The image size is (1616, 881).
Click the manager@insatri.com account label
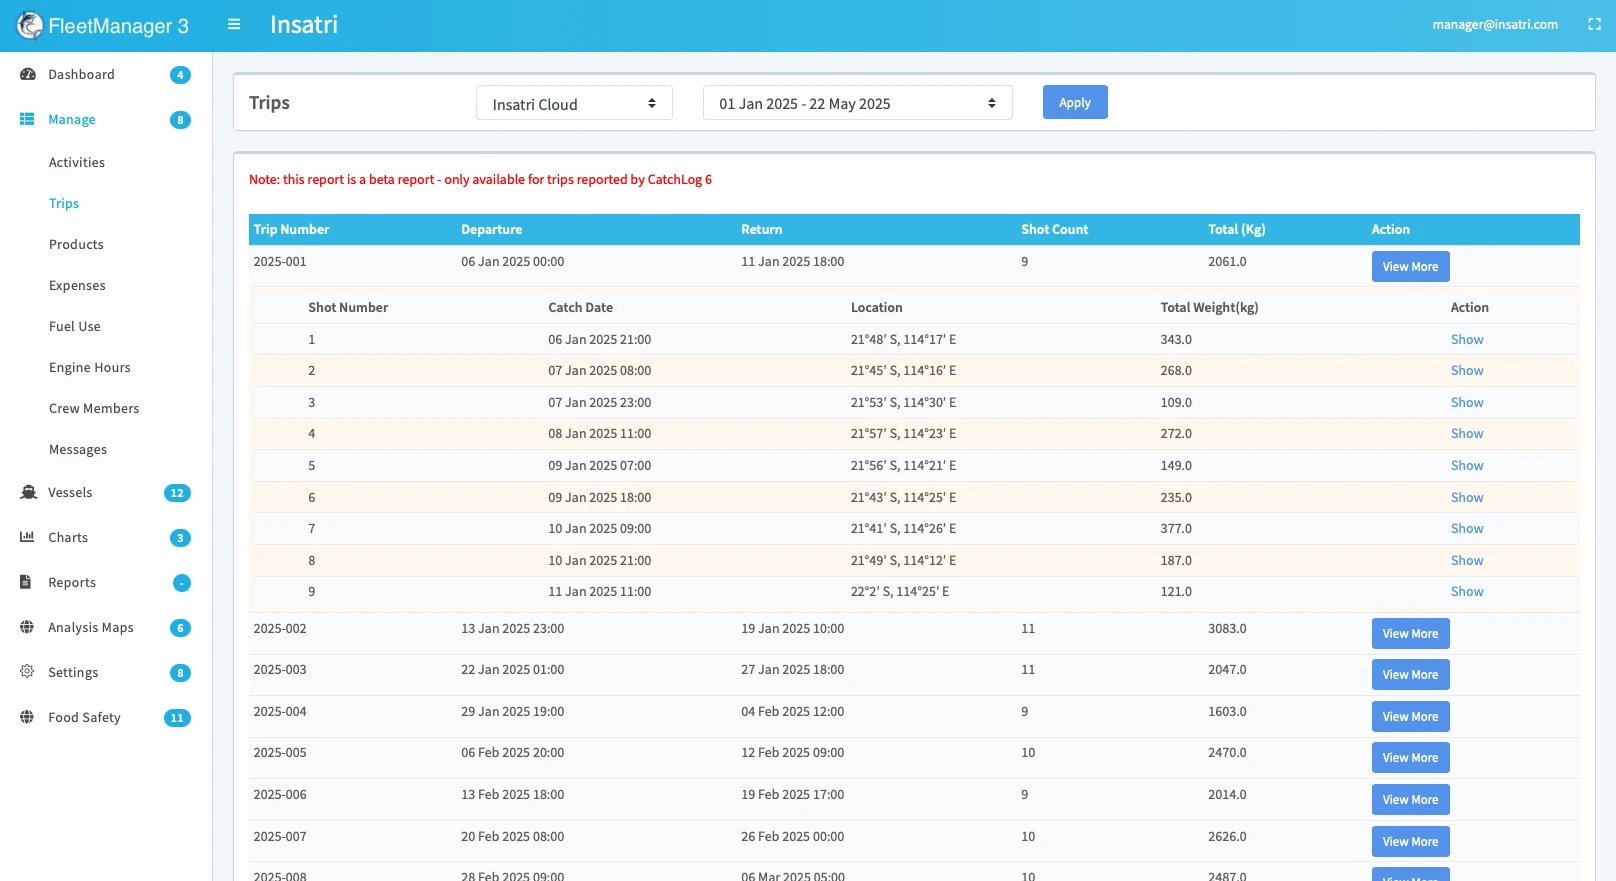click(1494, 25)
